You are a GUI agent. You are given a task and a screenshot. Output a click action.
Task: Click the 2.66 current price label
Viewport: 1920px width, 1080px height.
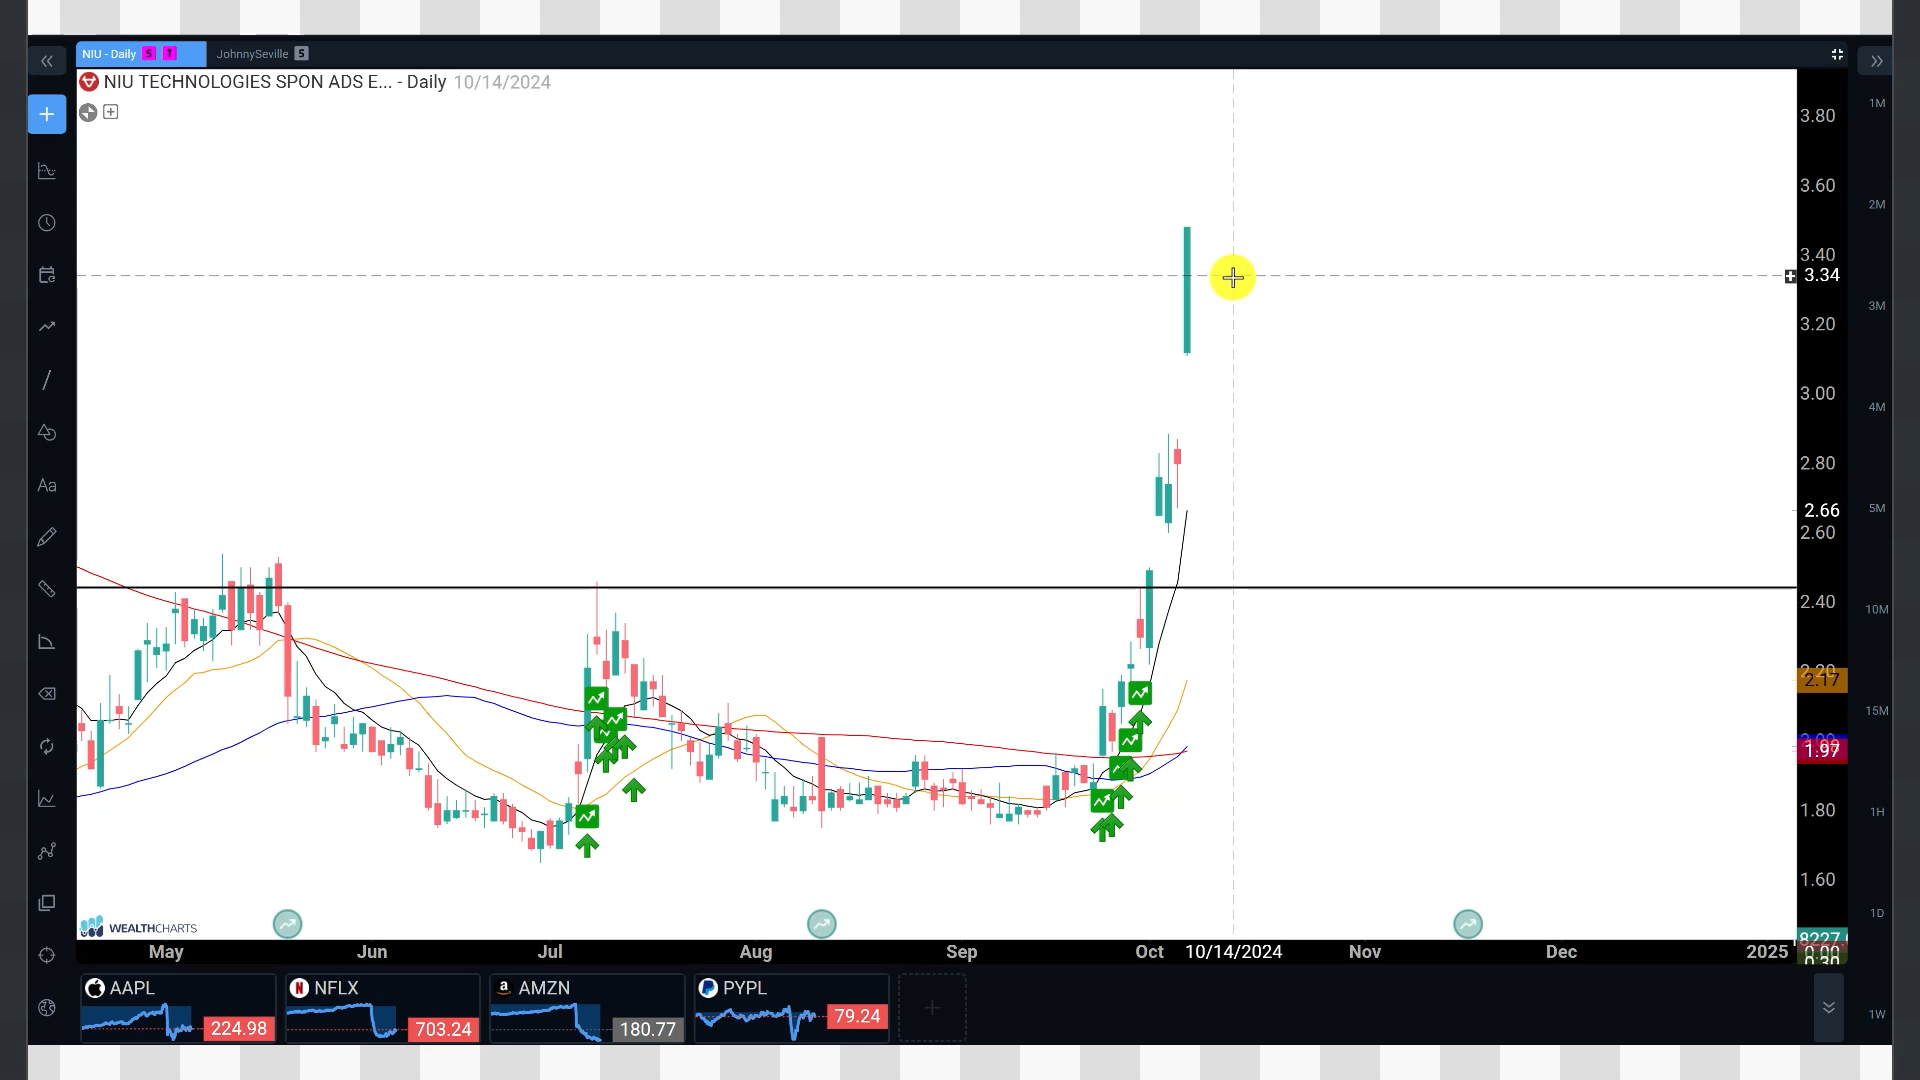(x=1821, y=511)
